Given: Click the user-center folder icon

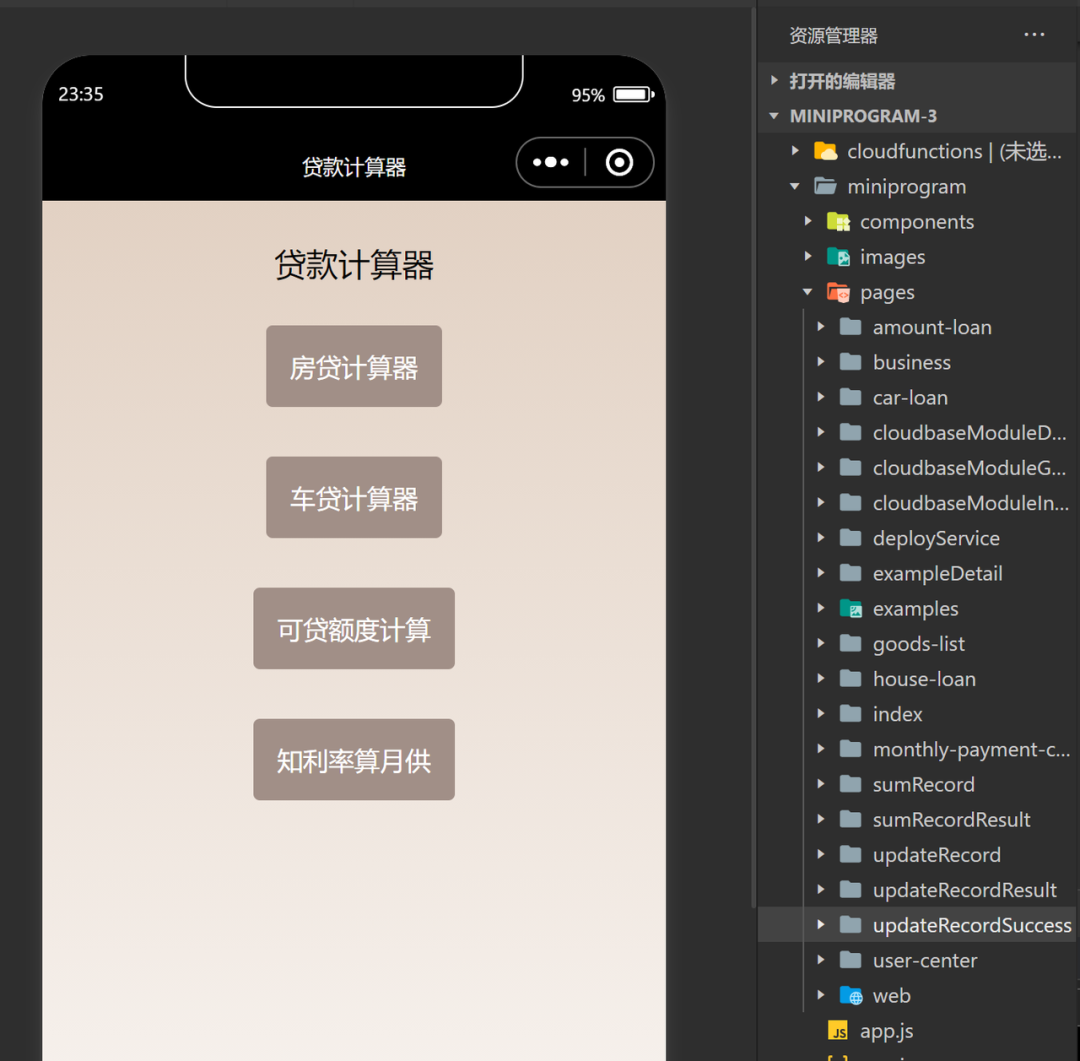Looking at the screenshot, I should [851, 960].
